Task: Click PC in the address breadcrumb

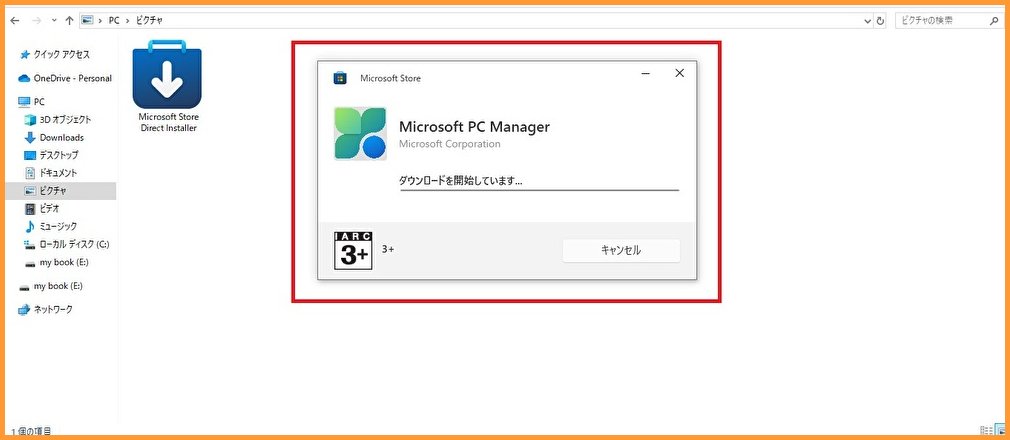Action: pyautogui.click(x=114, y=21)
